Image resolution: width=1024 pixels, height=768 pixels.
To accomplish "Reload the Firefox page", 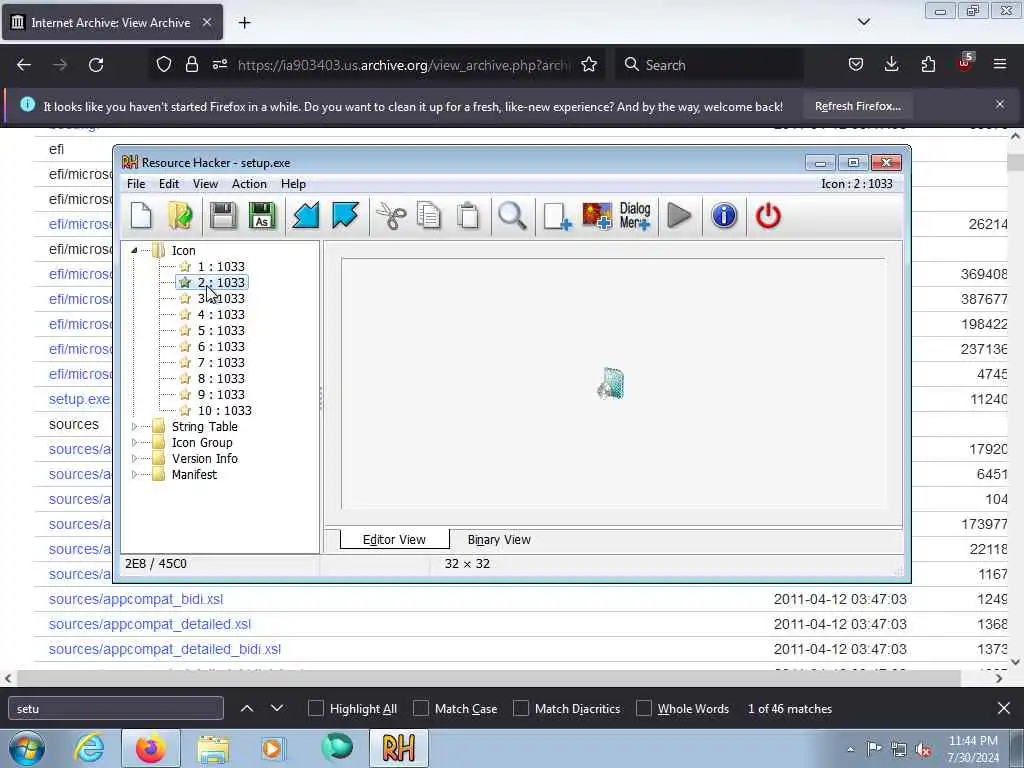I will (96, 65).
